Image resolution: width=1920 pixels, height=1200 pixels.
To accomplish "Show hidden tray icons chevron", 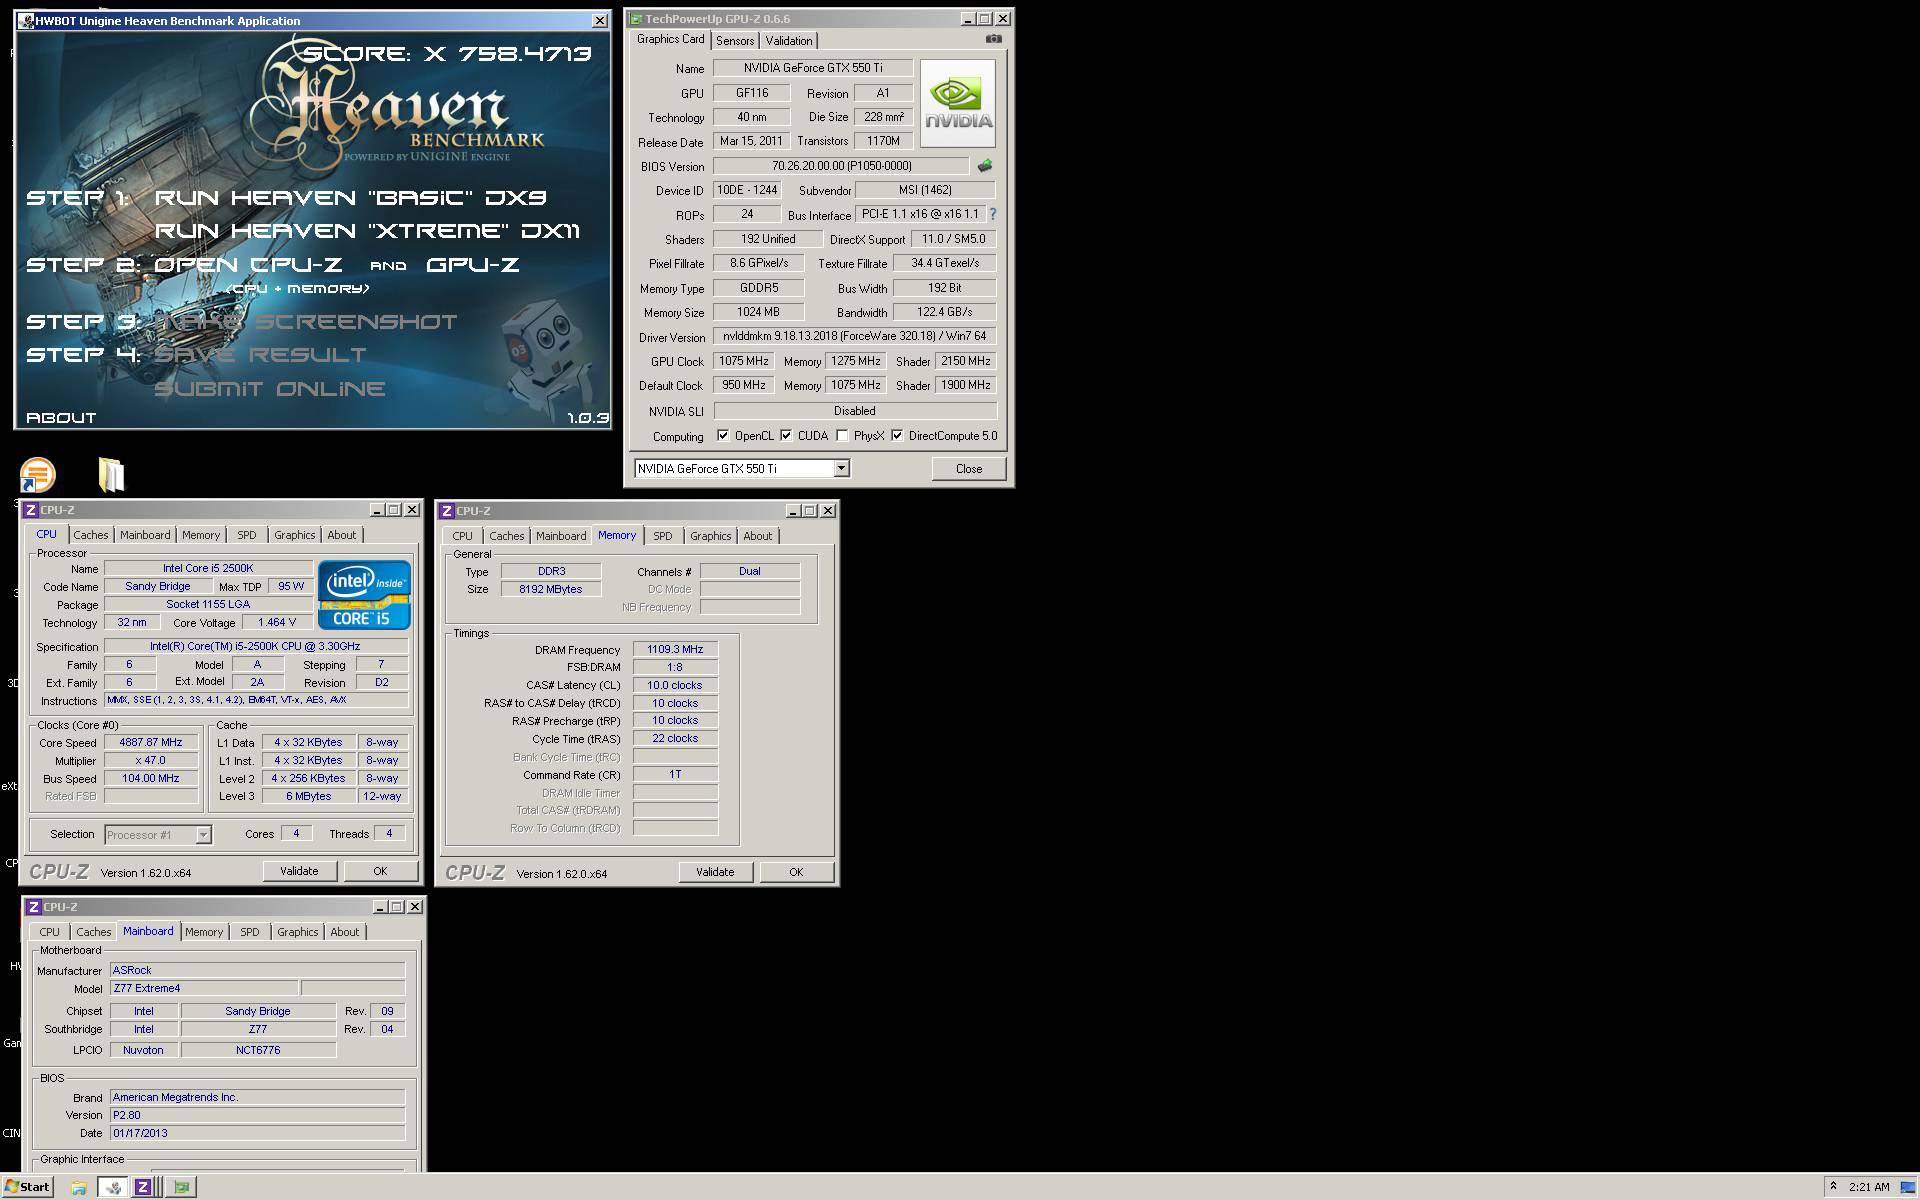I will pos(1833,1186).
